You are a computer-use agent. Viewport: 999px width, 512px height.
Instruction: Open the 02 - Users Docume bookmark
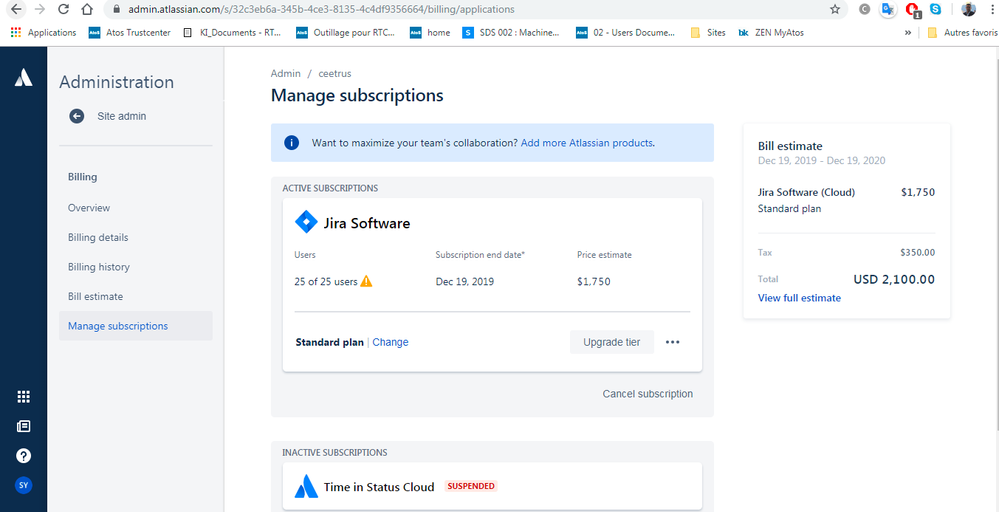point(626,32)
